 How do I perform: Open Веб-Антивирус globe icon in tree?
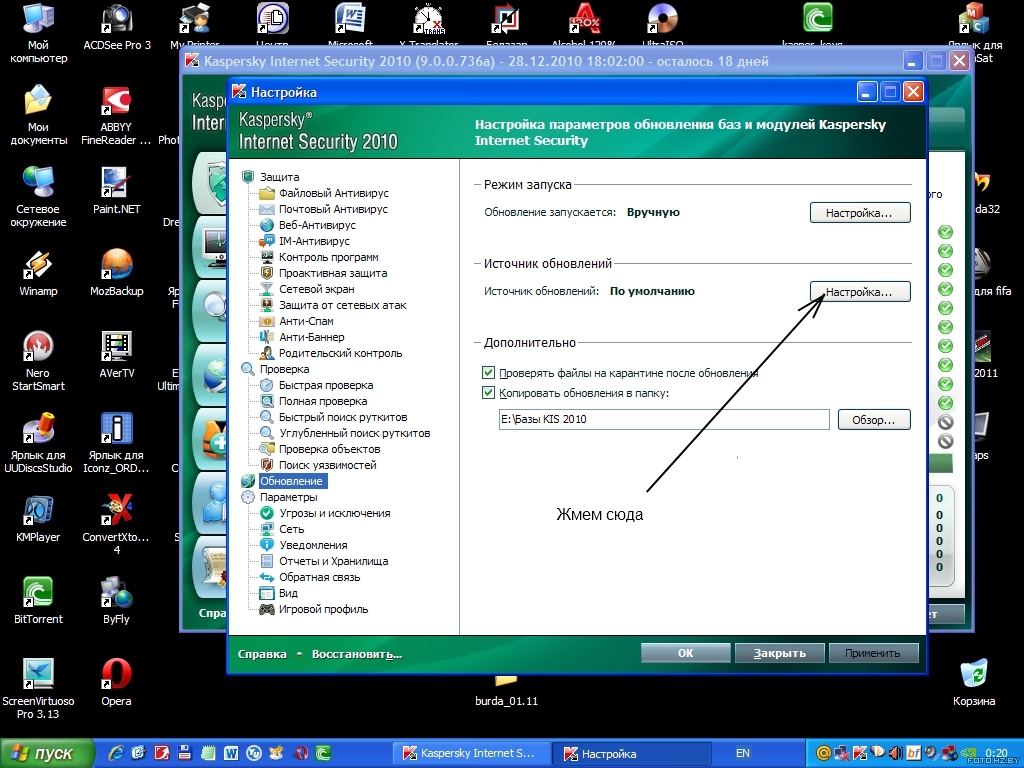click(266, 225)
